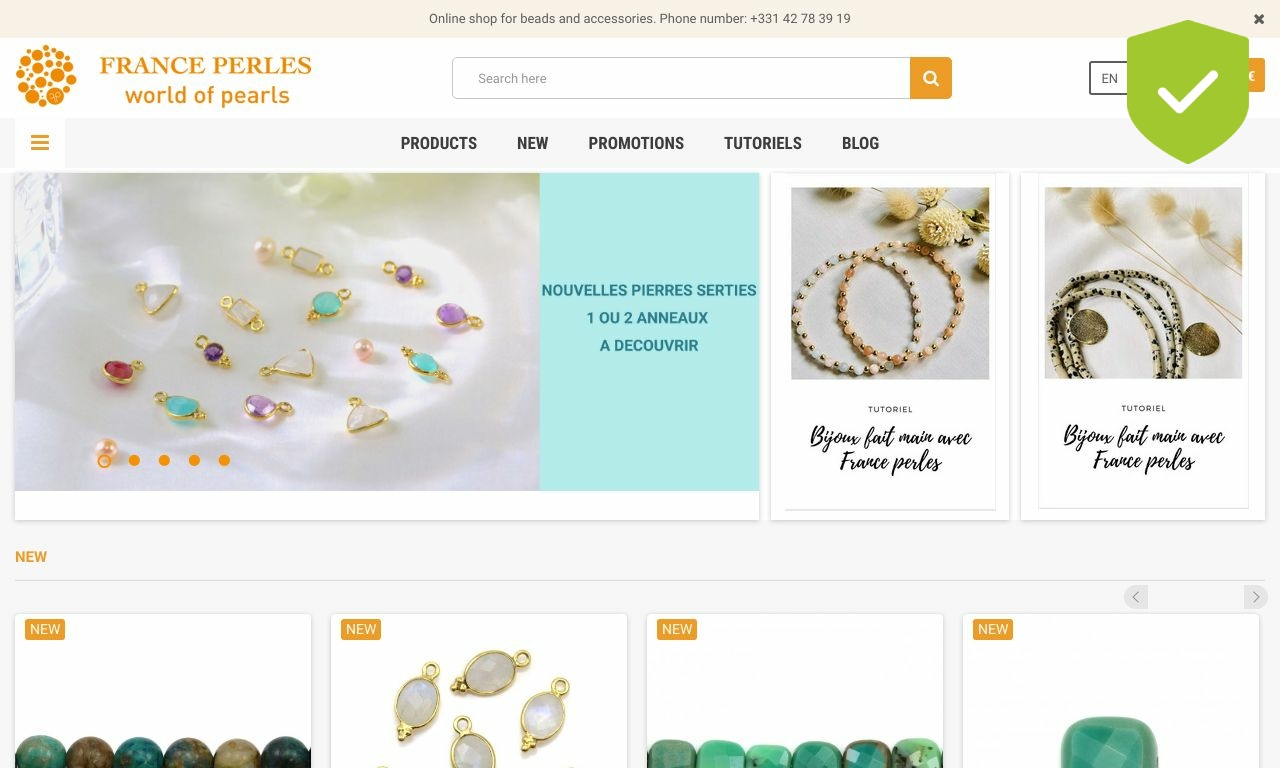The image size is (1280, 768).
Task: Open the BLOG link
Action: (x=860, y=143)
